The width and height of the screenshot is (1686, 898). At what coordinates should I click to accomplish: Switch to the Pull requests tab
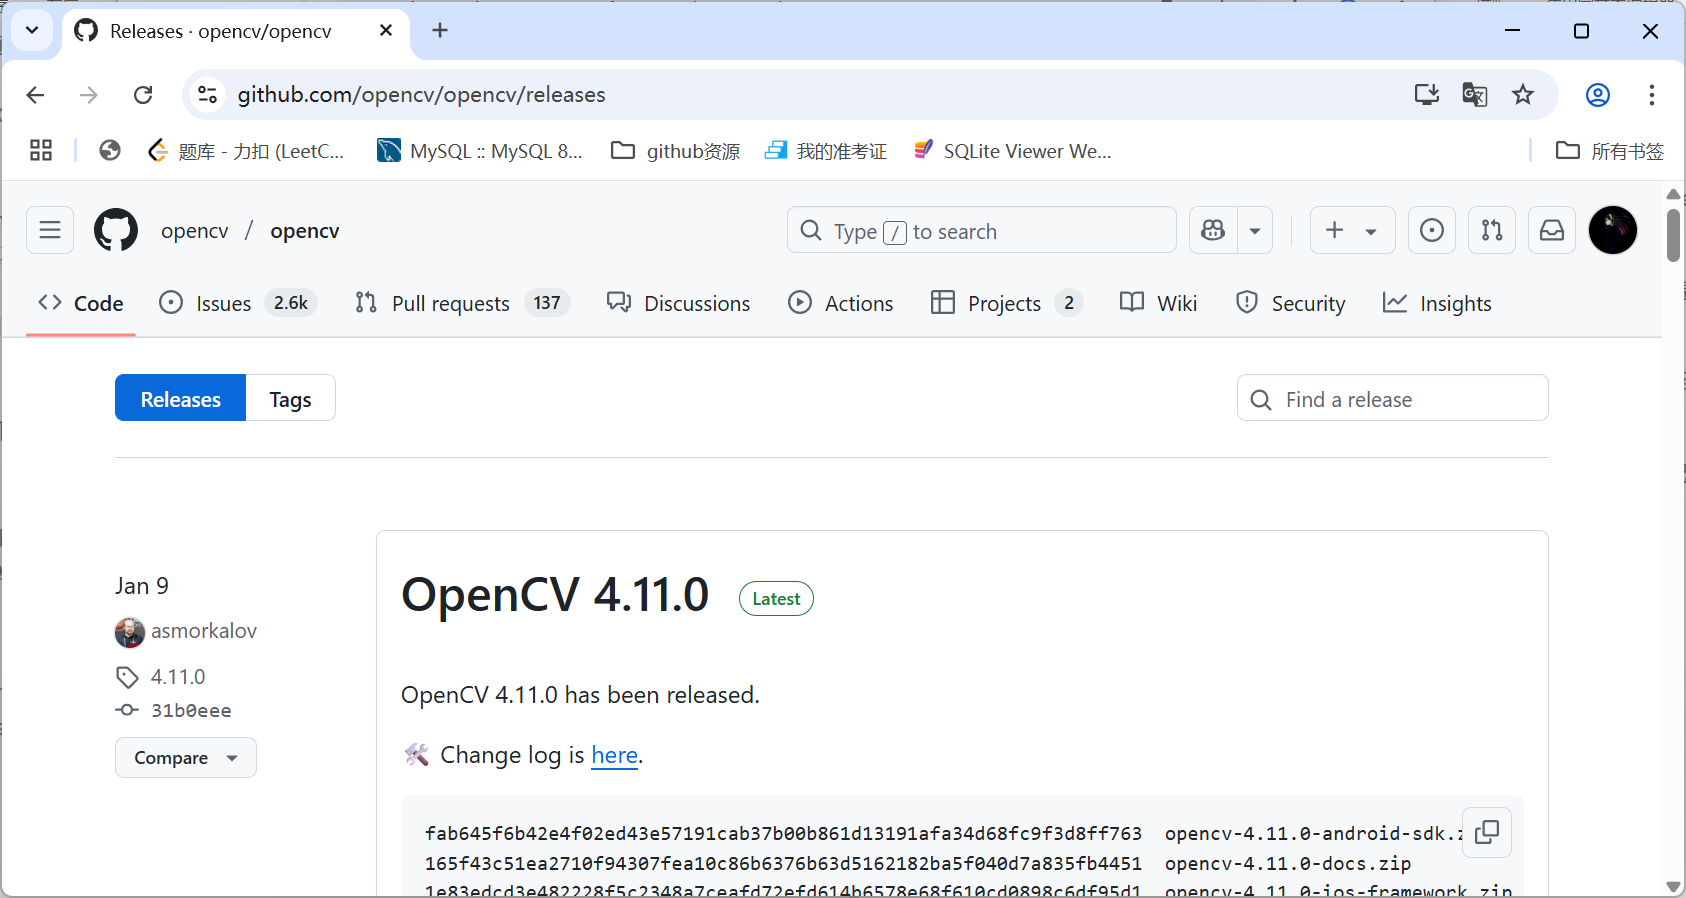tap(462, 303)
